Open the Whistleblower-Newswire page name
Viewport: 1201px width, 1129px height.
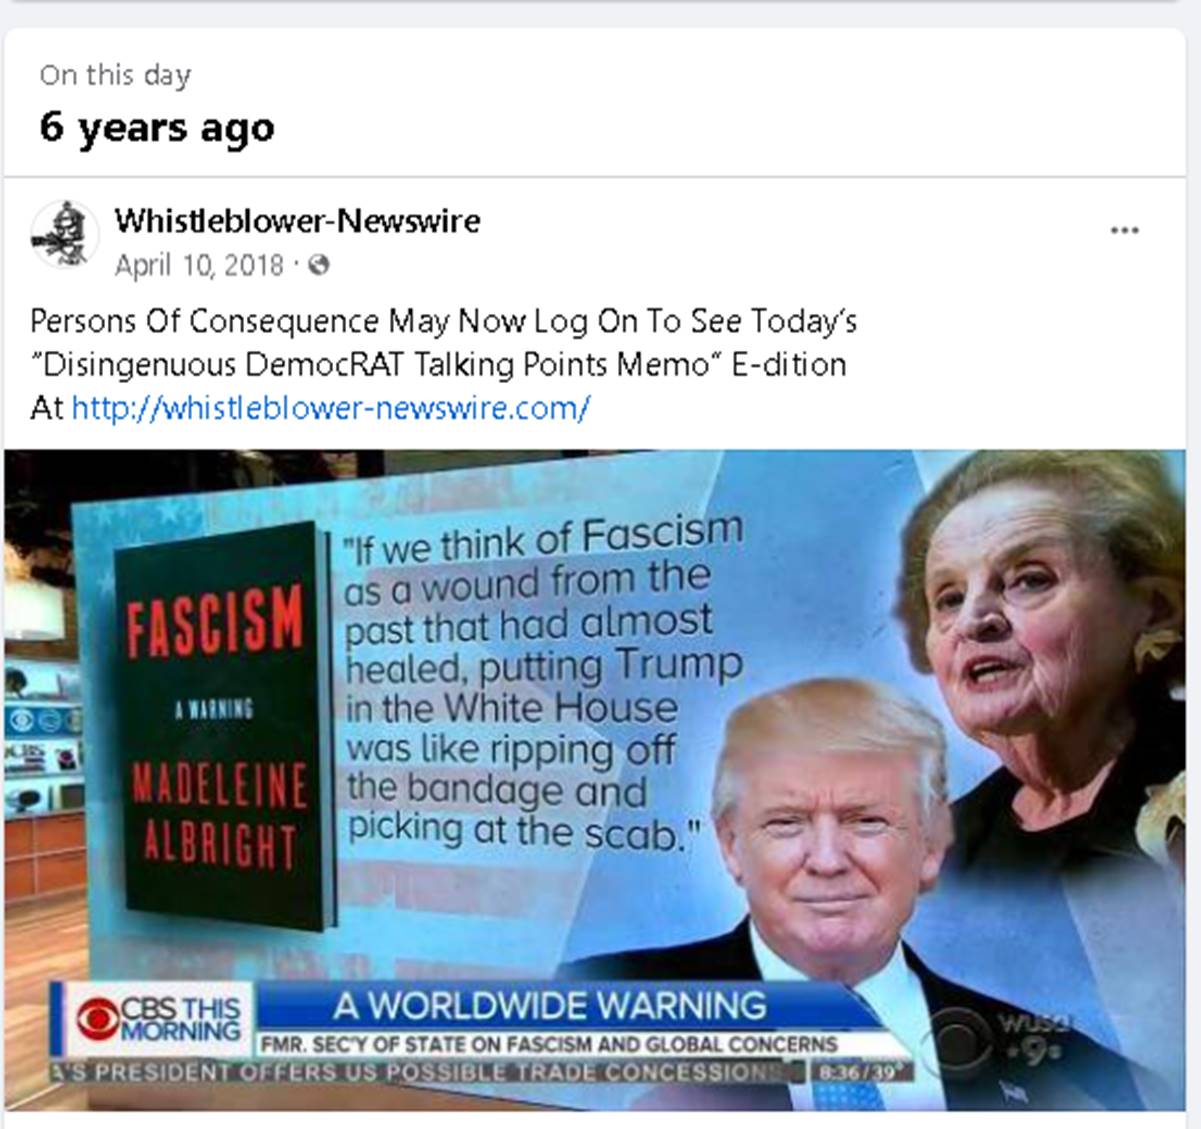[x=297, y=220]
